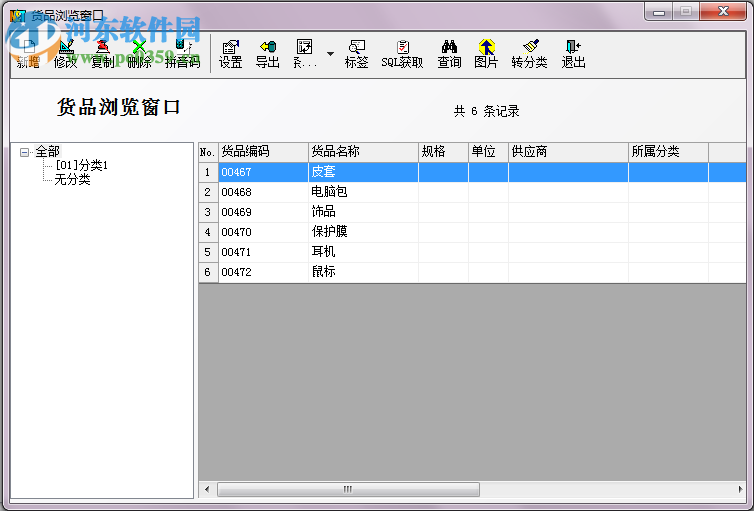Click the 标签 (Label) toolbar icon
Screen dimensions: 754x511
356,53
